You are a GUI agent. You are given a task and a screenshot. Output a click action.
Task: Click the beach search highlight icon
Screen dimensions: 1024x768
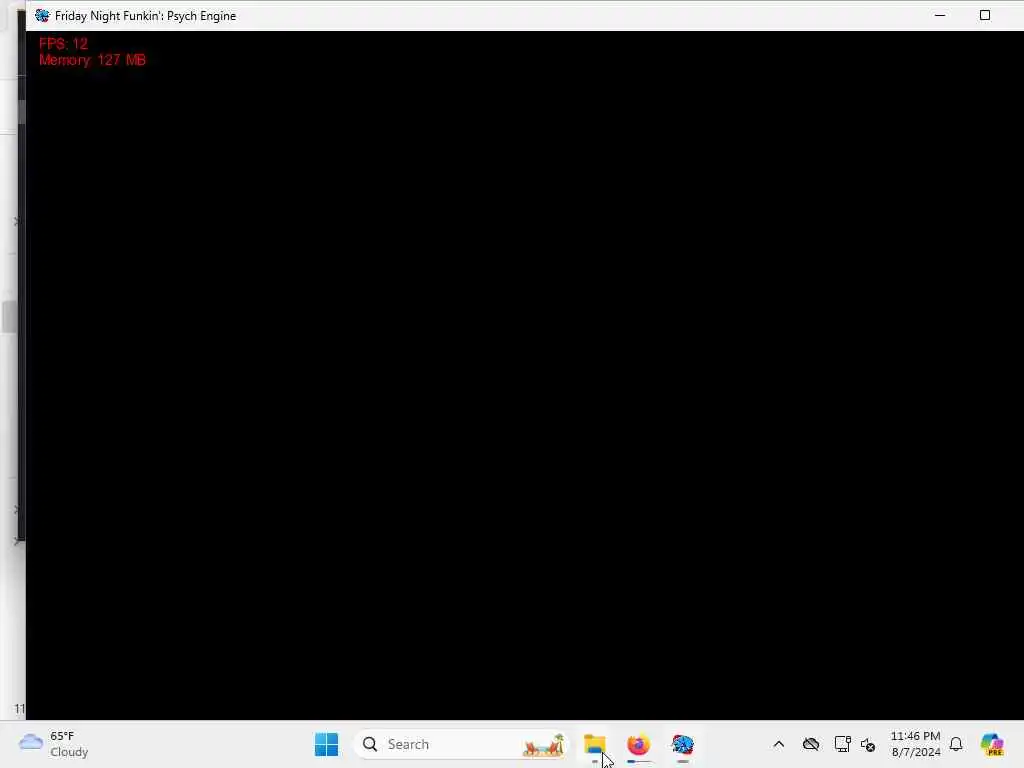click(x=543, y=745)
